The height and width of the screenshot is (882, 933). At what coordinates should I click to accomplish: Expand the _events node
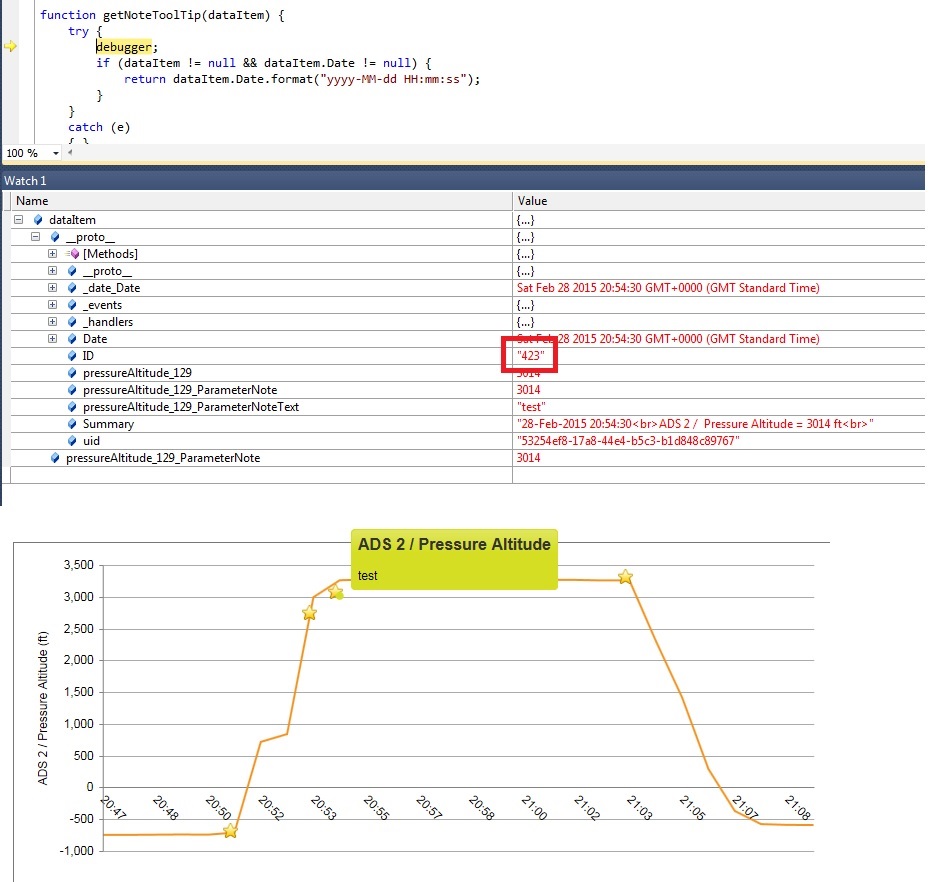pyautogui.click(x=52, y=305)
